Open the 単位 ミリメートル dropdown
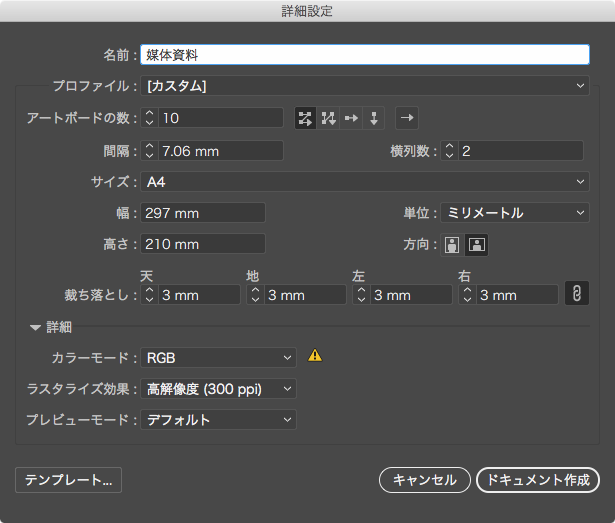Screen dimensions: 615x523 click(x=515, y=213)
